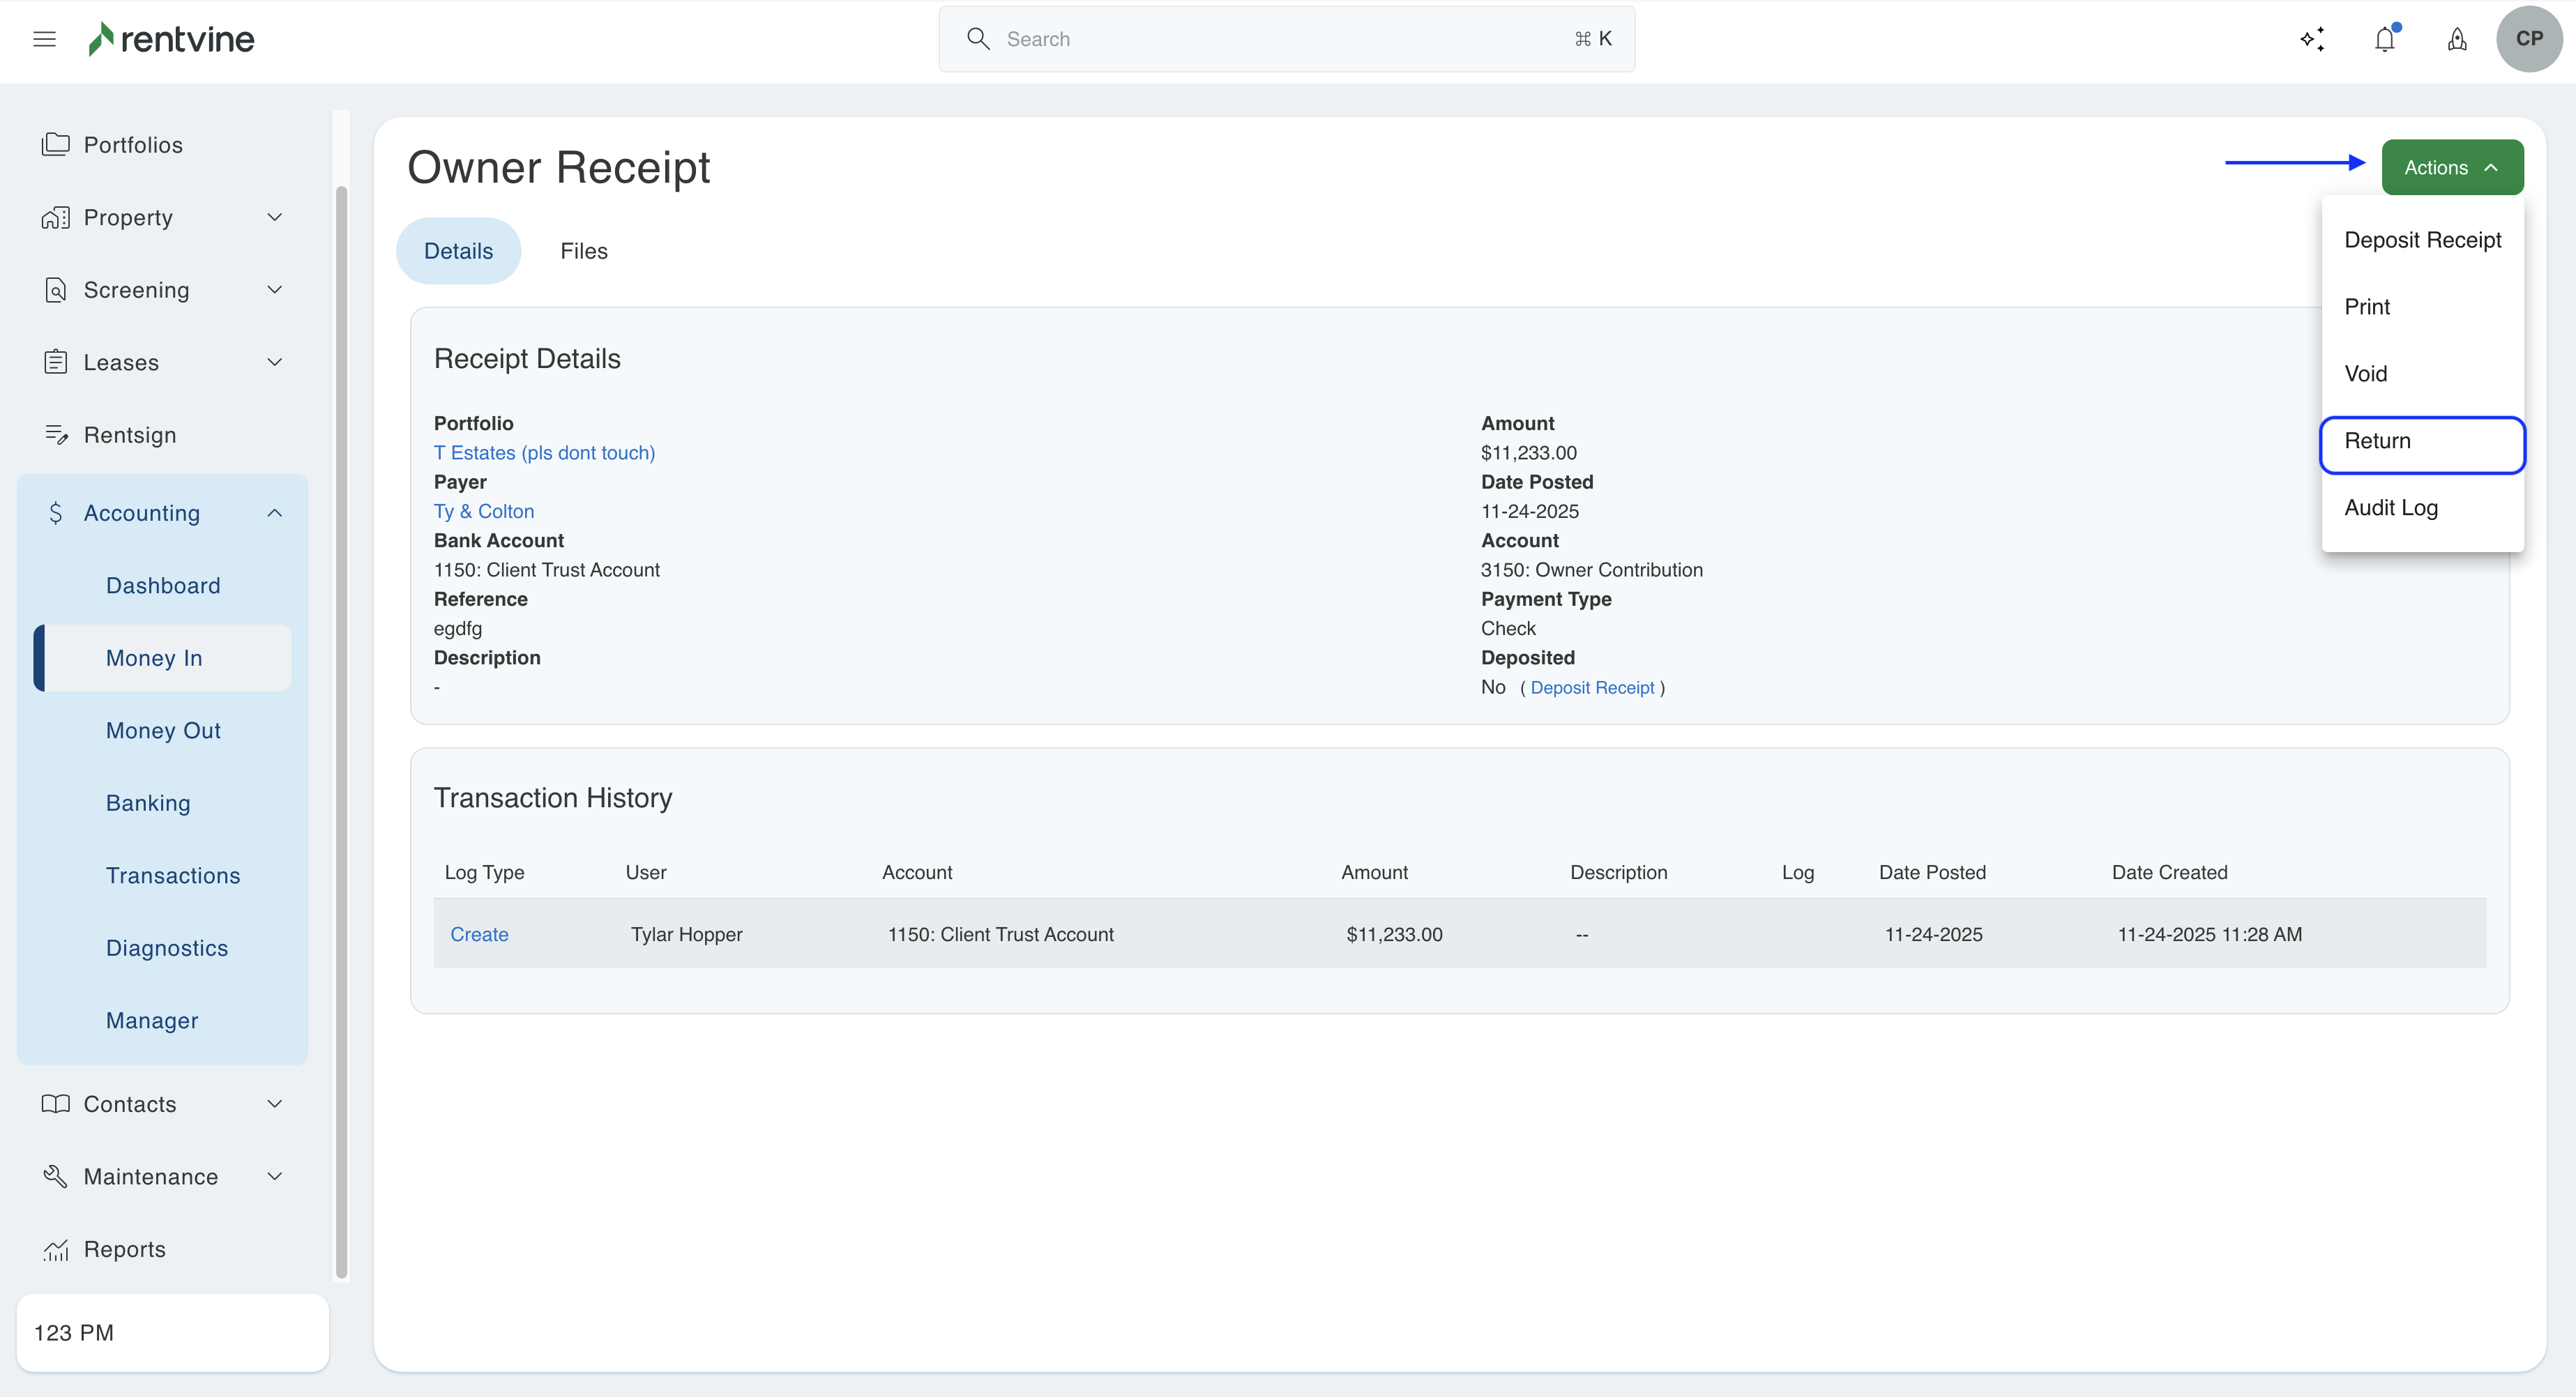Click the Create log type link
2576x1397 pixels.
[x=479, y=934]
